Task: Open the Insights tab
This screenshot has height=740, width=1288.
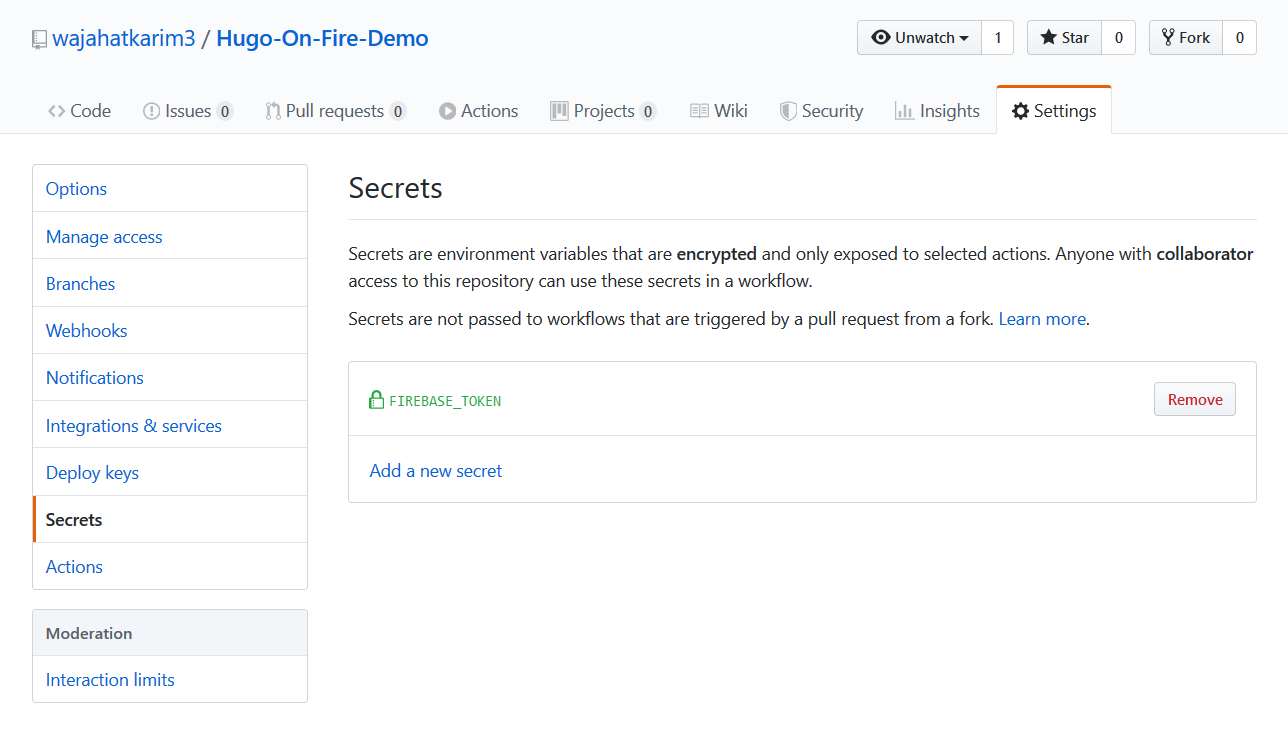Action: (x=937, y=111)
